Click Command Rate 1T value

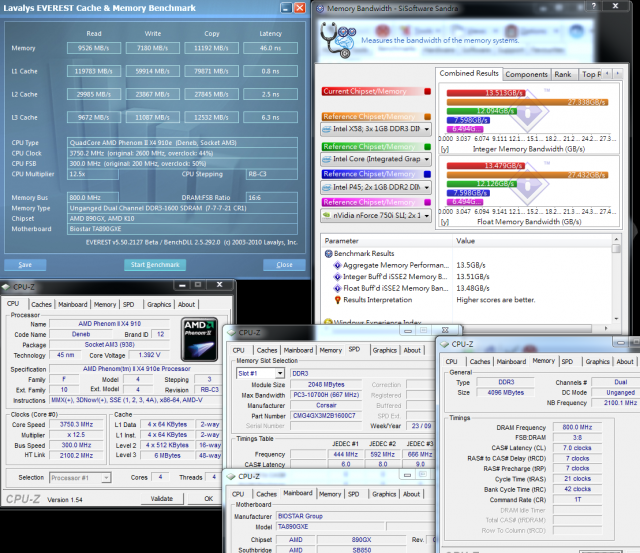coord(577,500)
